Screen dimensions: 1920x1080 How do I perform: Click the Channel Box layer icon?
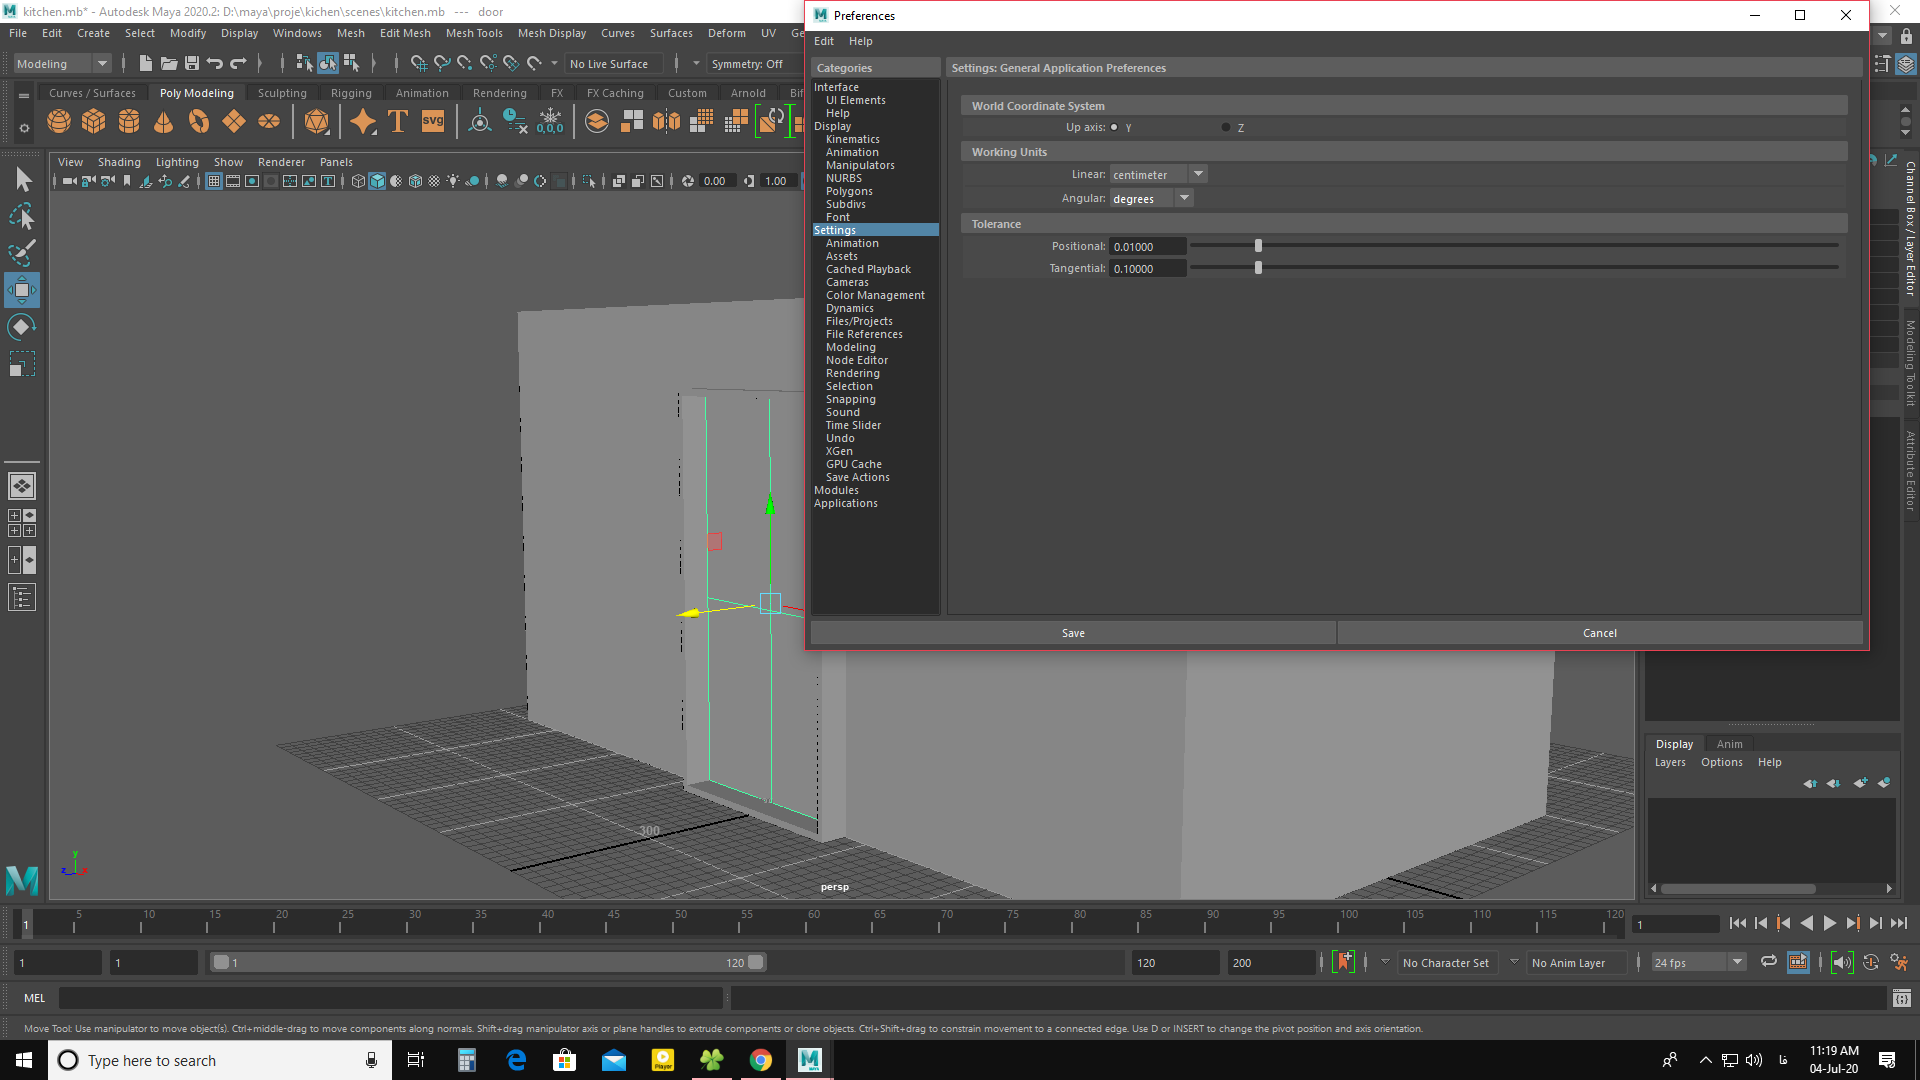[1905, 63]
